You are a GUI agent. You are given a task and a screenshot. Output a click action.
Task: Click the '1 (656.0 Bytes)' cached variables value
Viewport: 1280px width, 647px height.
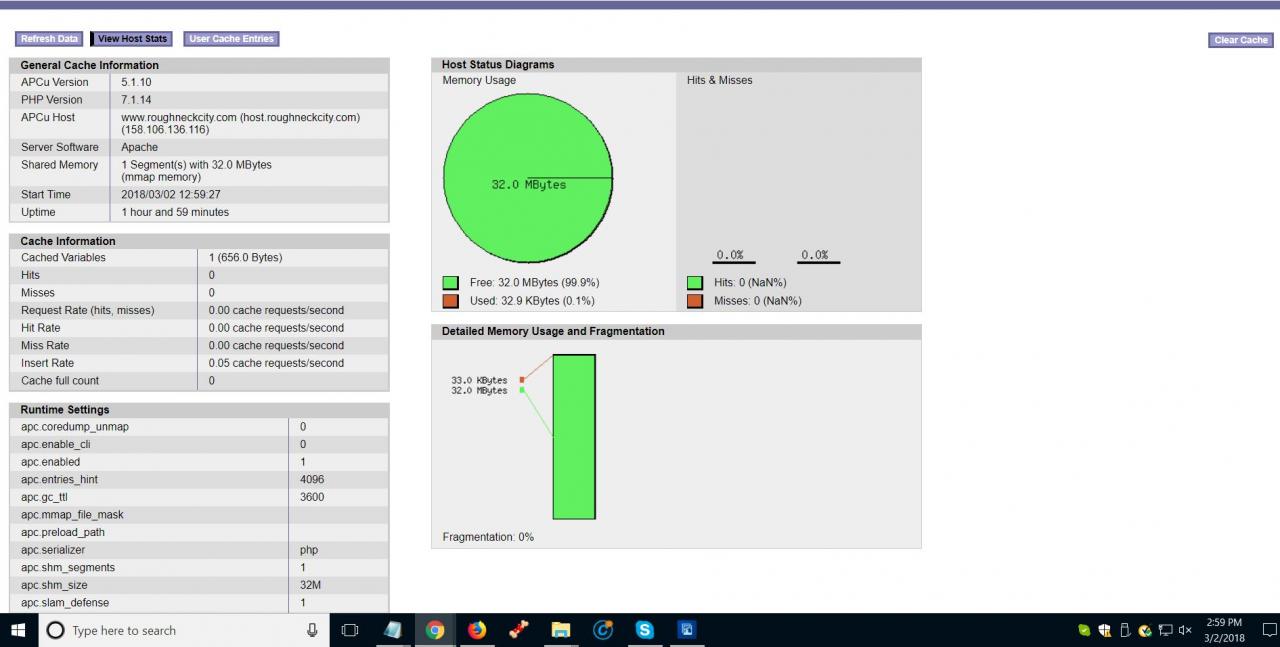pyautogui.click(x=246, y=257)
